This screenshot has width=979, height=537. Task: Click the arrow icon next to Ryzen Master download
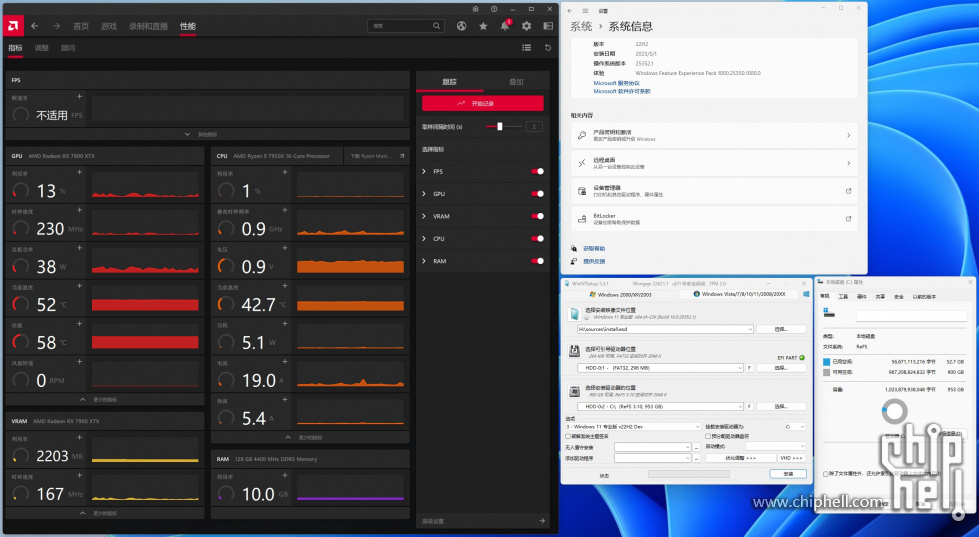[401, 156]
